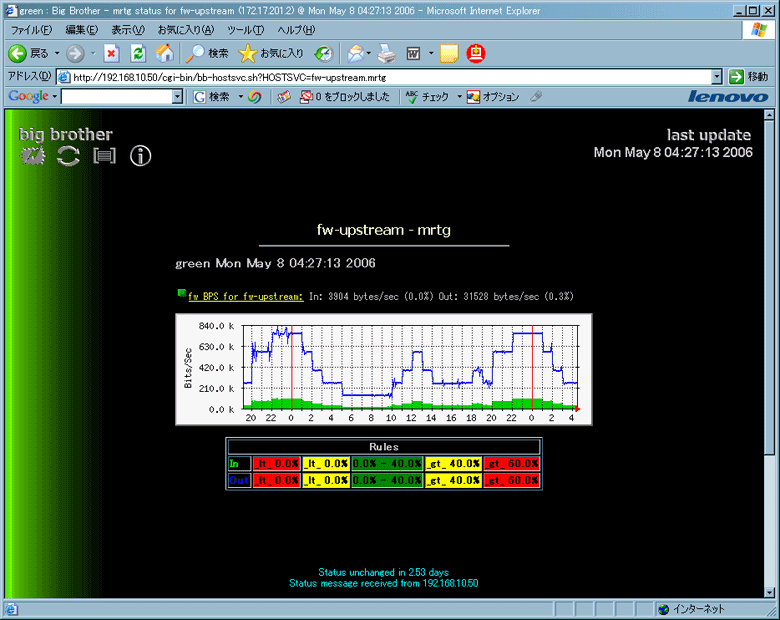Open Big Brother info circle icon

click(141, 155)
